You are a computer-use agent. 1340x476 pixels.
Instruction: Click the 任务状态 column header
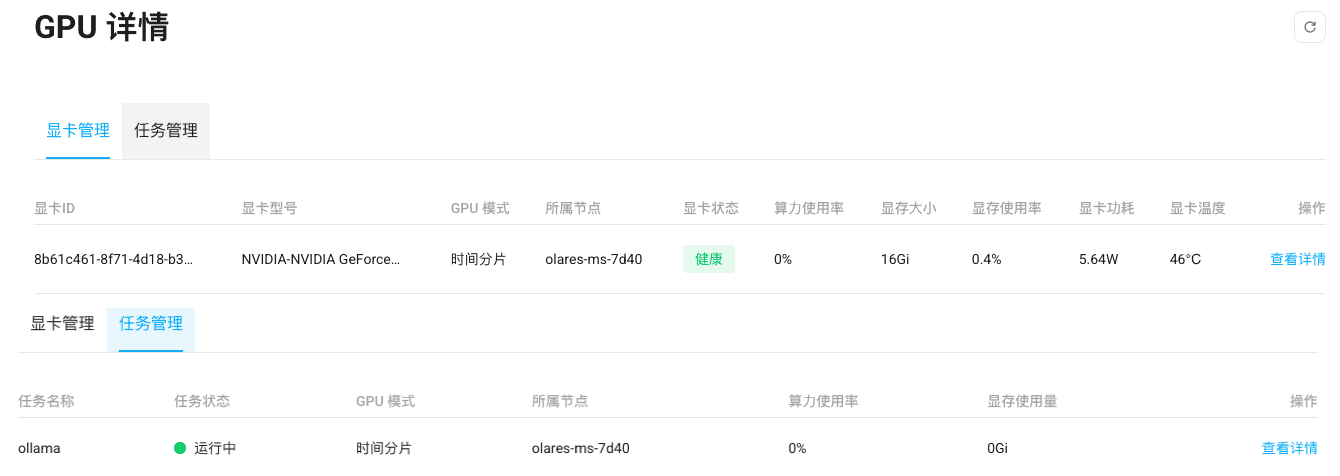click(202, 401)
